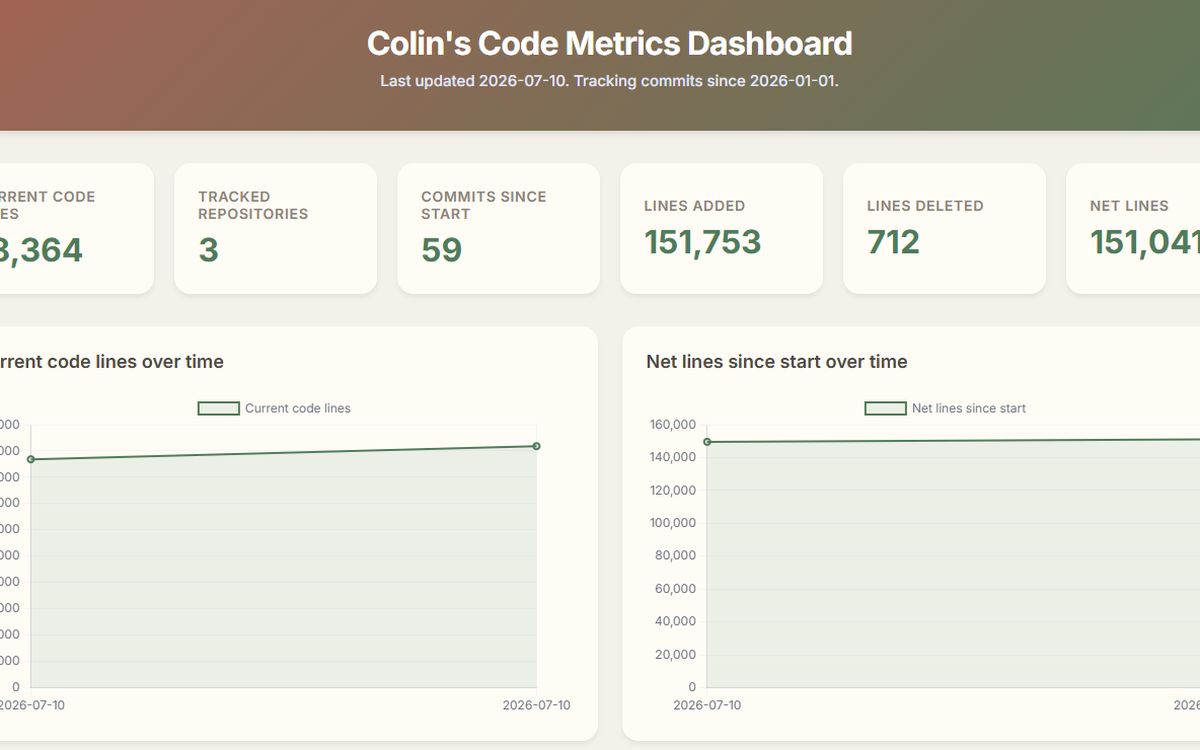Screen dimensions: 1200x750
Task: Click the 80,000 axis label on net lines chart
Action: pos(675,556)
